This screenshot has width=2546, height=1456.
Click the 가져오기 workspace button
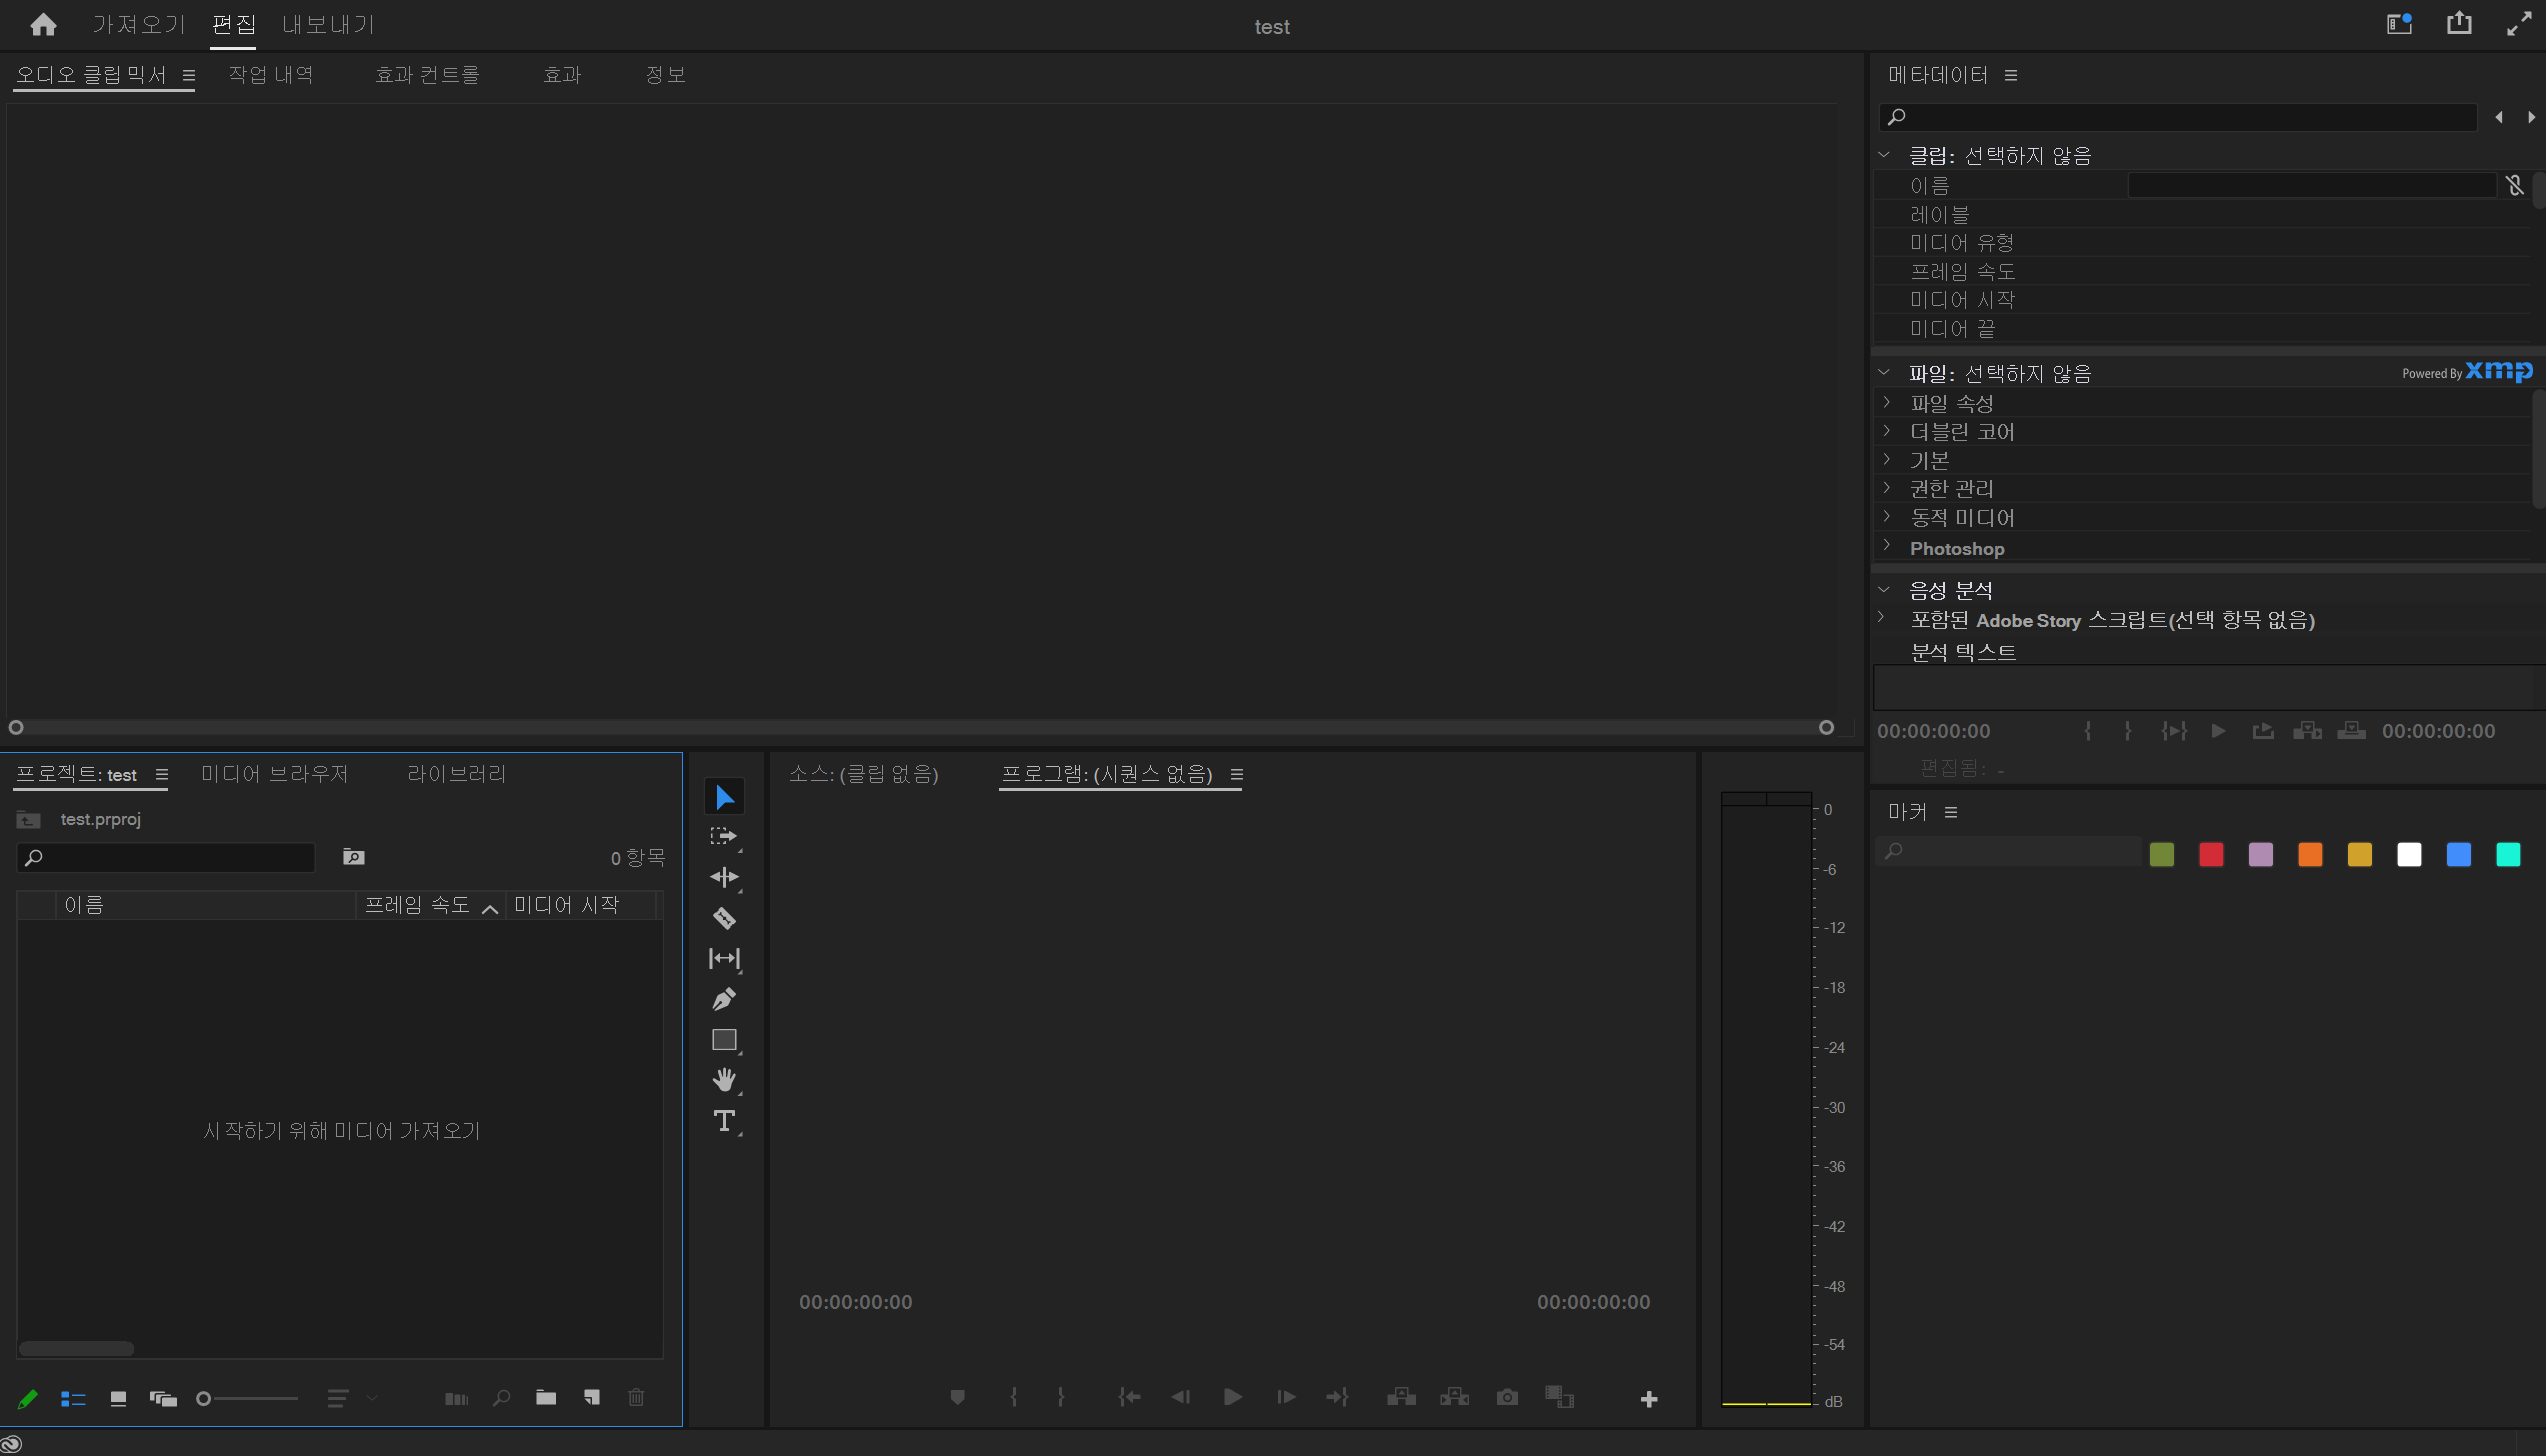coord(139,25)
